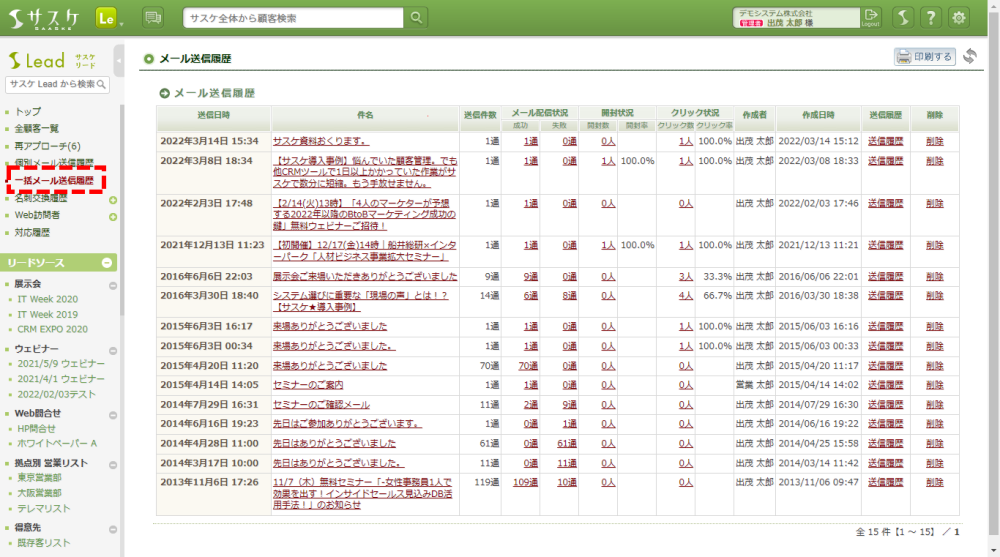The width and height of the screenshot is (1000, 557).
Task: Click the Logout icon
Action: 872,18
